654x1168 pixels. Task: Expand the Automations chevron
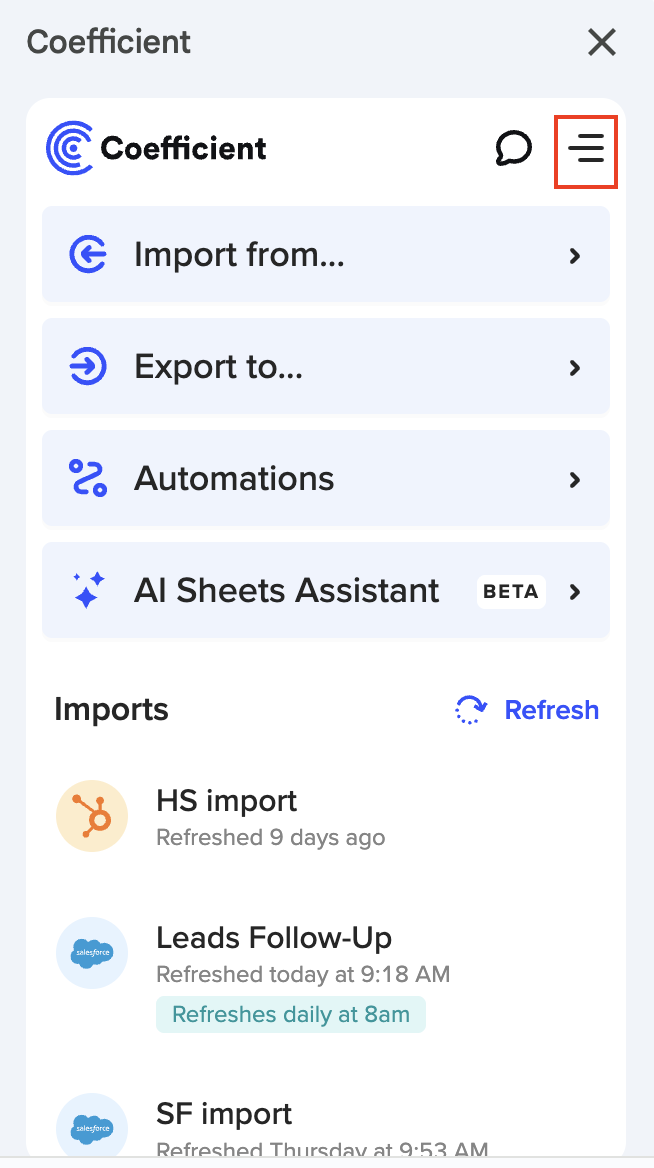(x=575, y=480)
